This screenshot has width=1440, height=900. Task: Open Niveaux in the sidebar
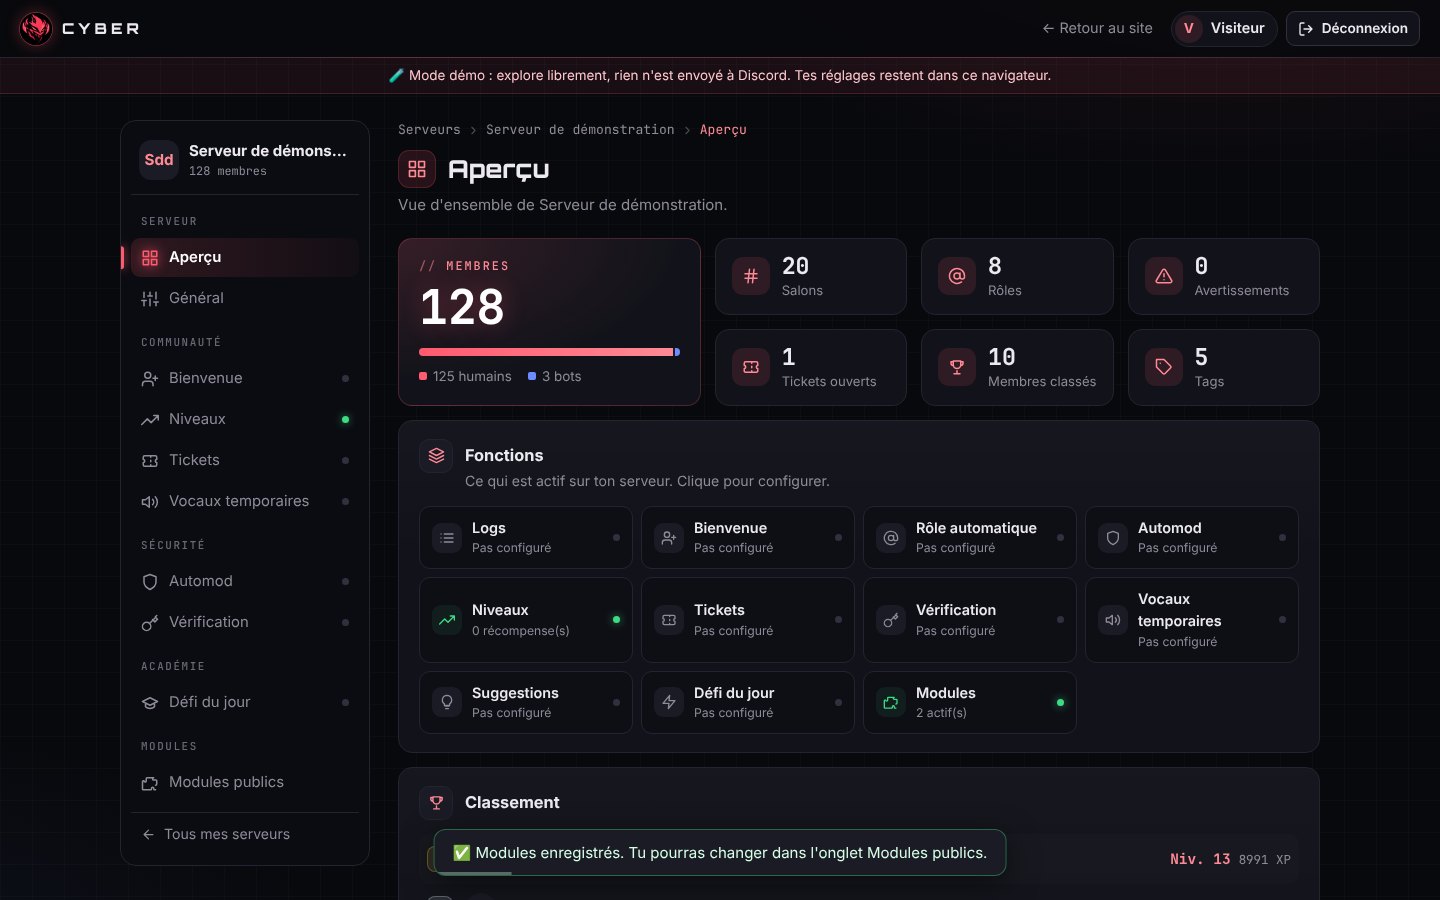(245, 419)
